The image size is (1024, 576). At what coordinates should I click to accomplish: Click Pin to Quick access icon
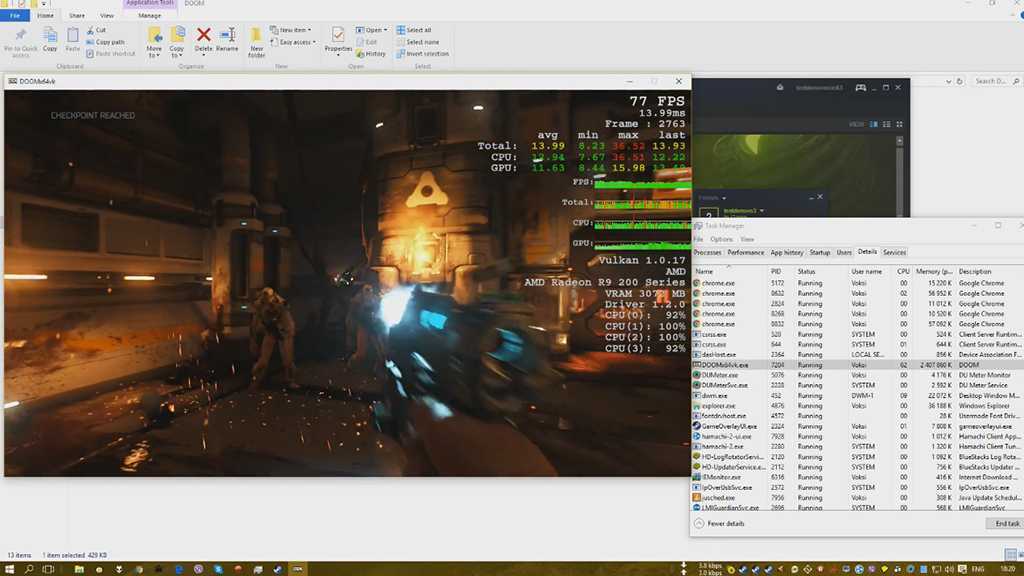[20, 35]
